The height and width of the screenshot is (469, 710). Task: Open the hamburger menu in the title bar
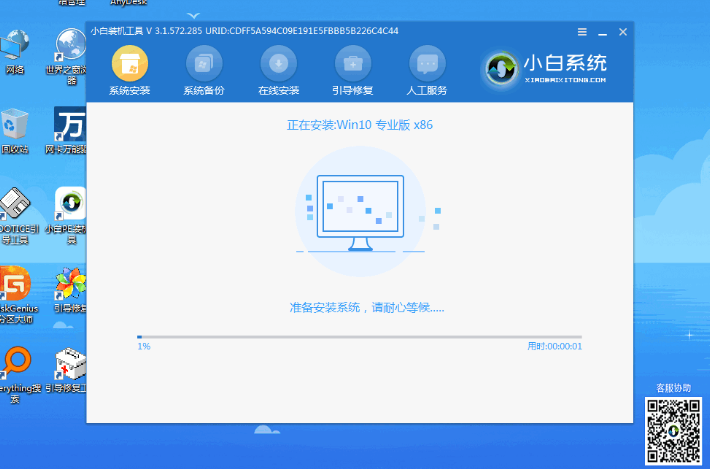(582, 32)
